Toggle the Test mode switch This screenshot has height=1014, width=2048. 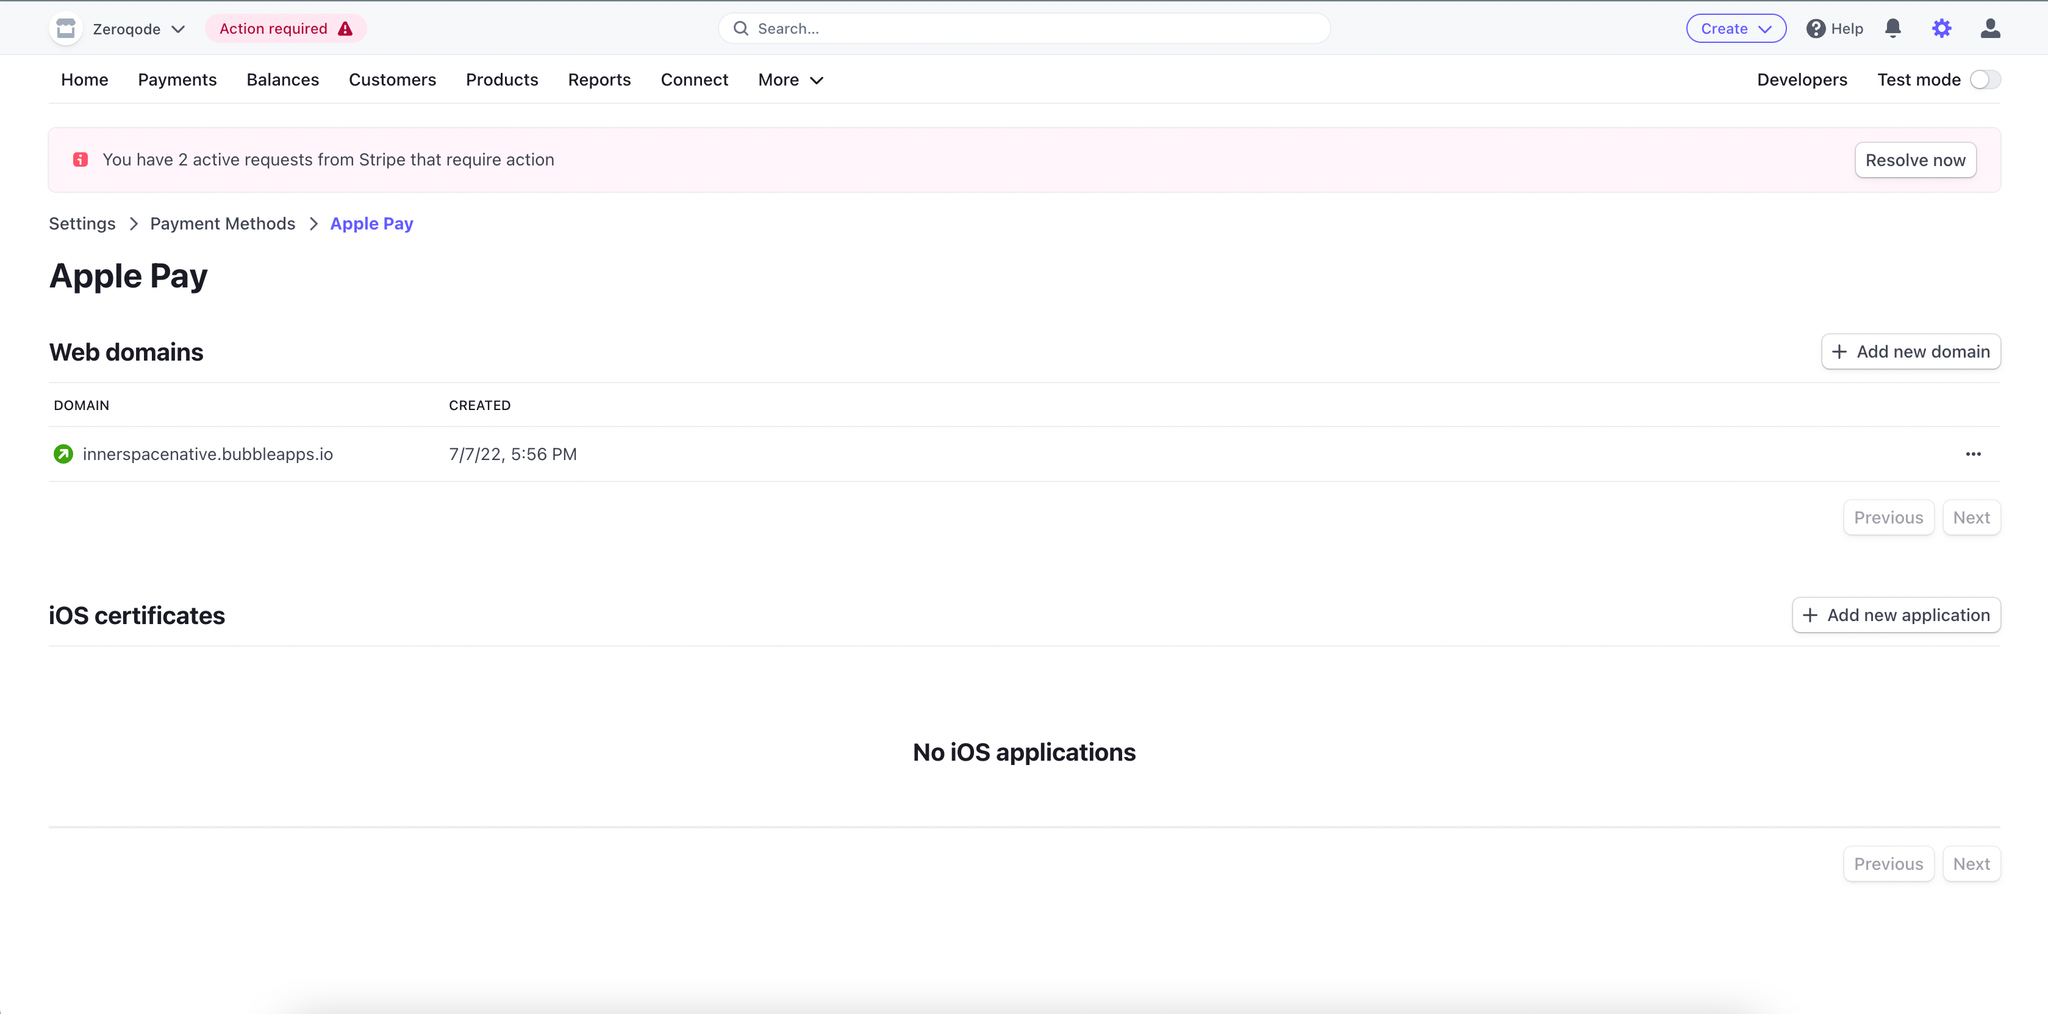coord(1985,80)
